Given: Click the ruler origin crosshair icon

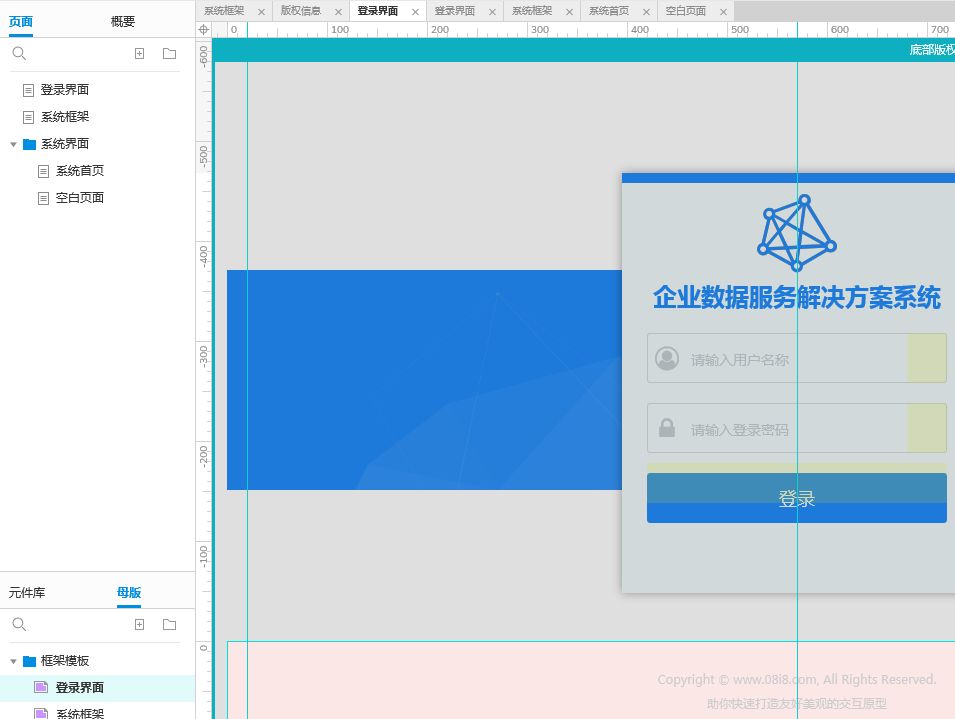Looking at the screenshot, I should pos(204,30).
